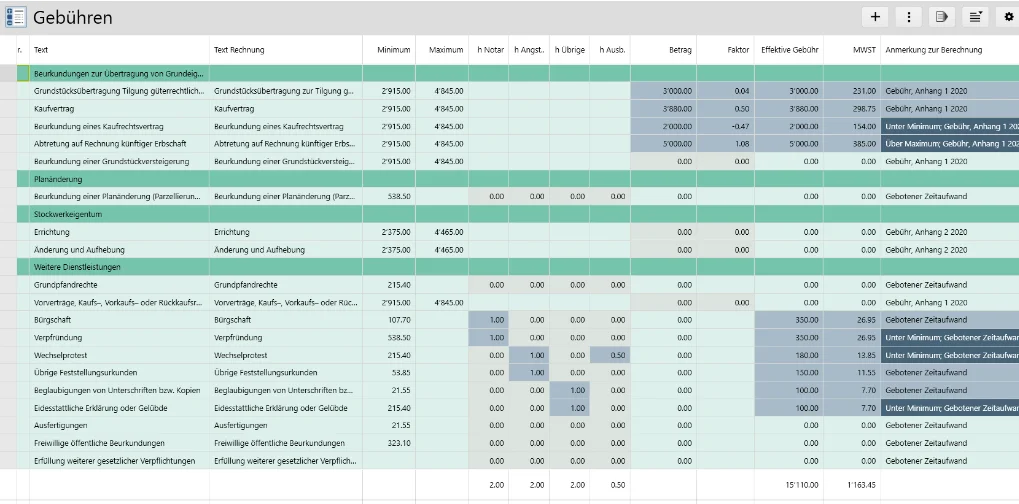
Task: Click the plus button to add a fee
Action: point(875,18)
